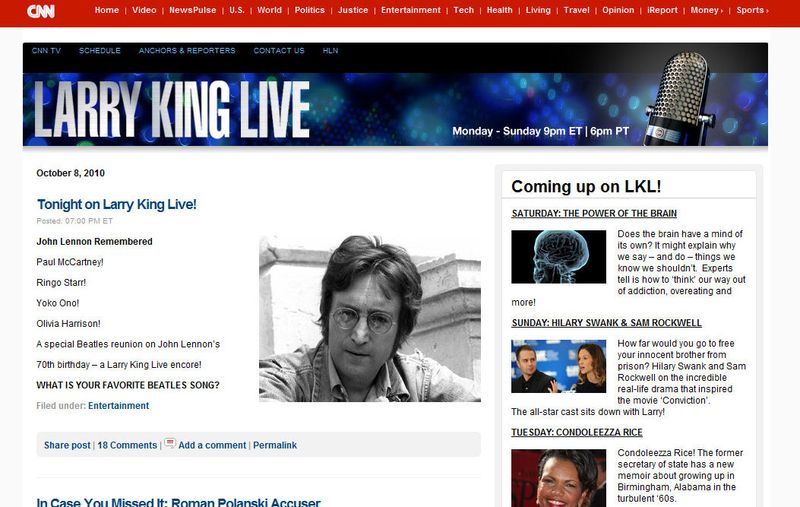The image size is (800, 507).
Task: Click the 'Ringo Starr!' line
Action: pyautogui.click(x=61, y=282)
